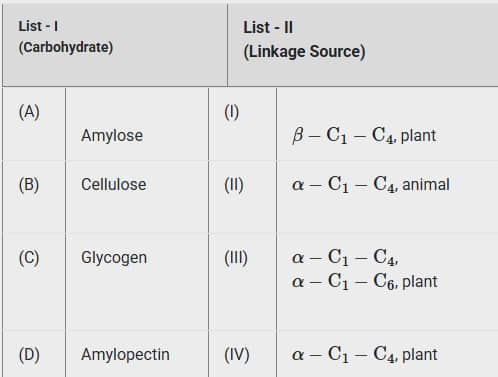Viewport: 498px width, 377px height.
Task: Click the (C) row label
Action: (x=29, y=258)
